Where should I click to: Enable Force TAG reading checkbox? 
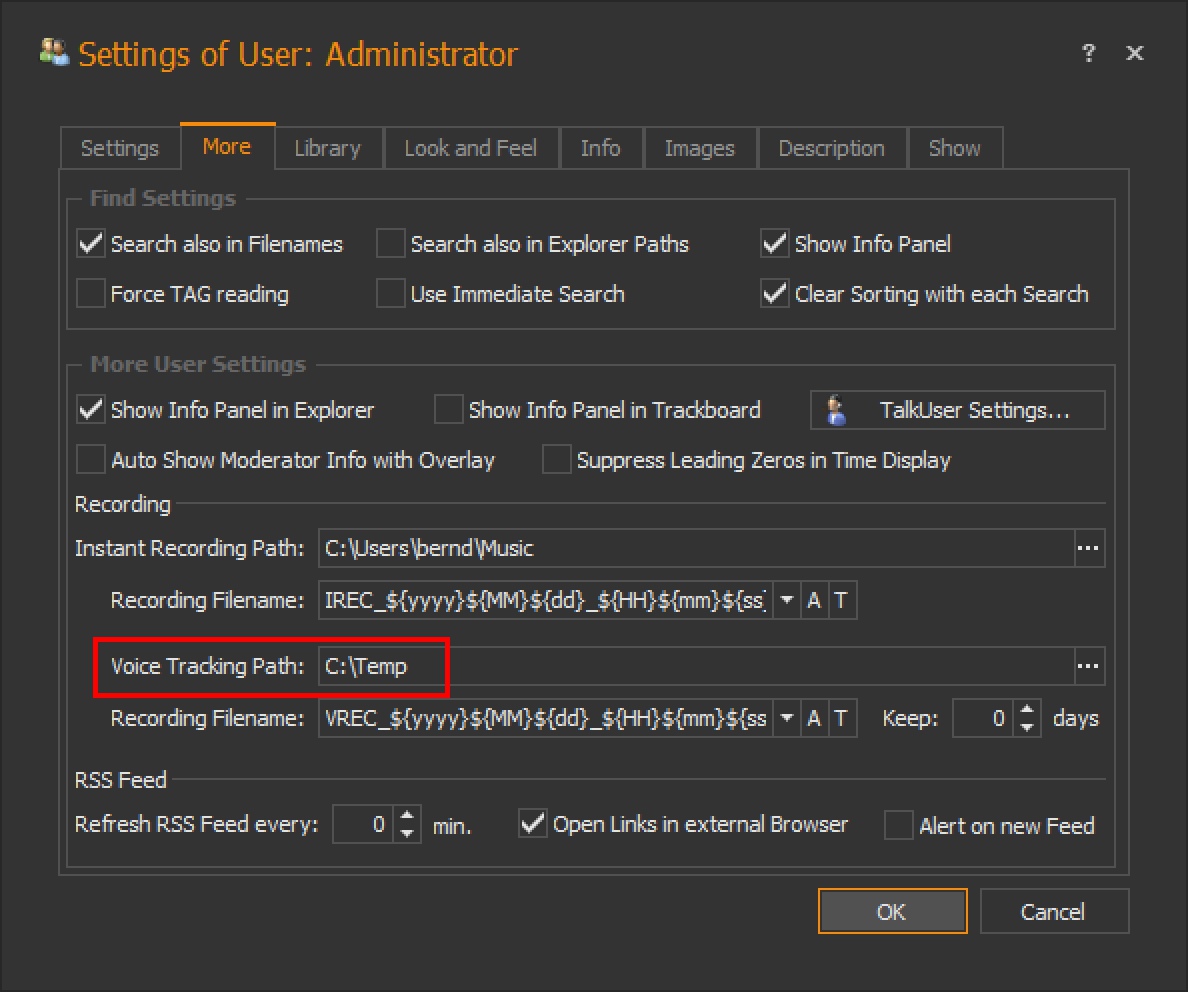point(91,294)
